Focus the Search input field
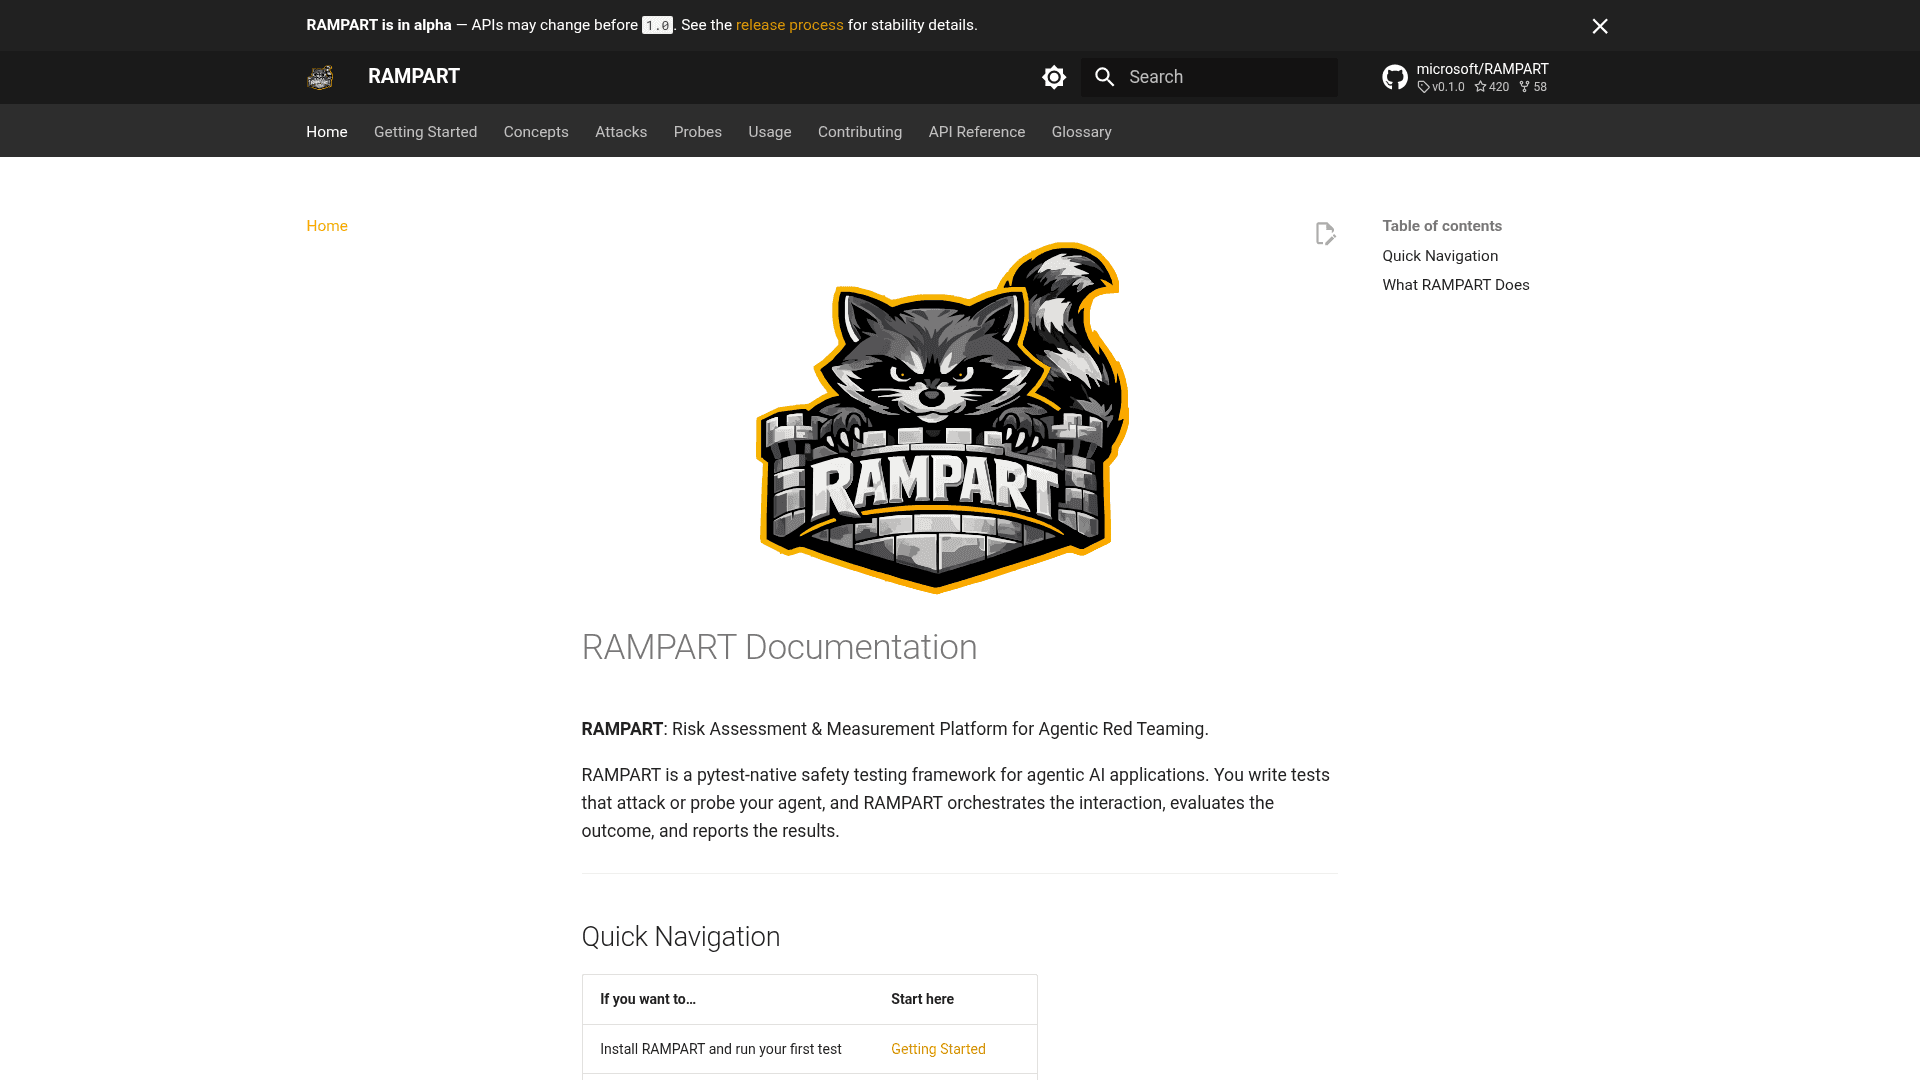Viewport: 1920px width, 1080px height. coord(1209,77)
